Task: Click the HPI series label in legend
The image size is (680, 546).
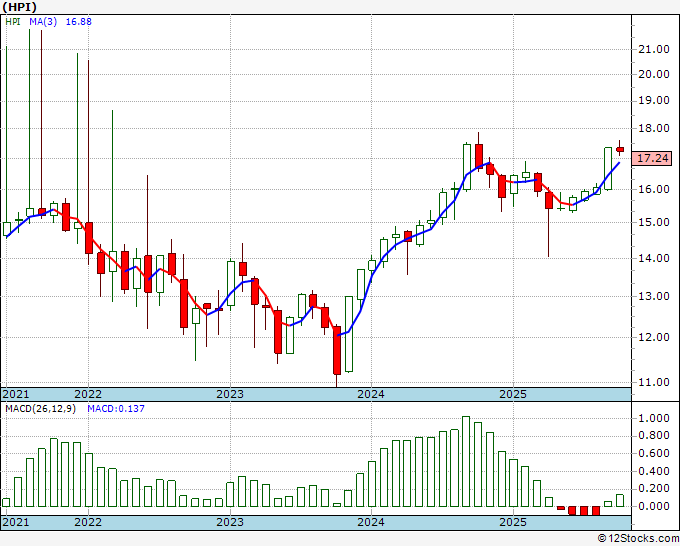Action: point(13,22)
